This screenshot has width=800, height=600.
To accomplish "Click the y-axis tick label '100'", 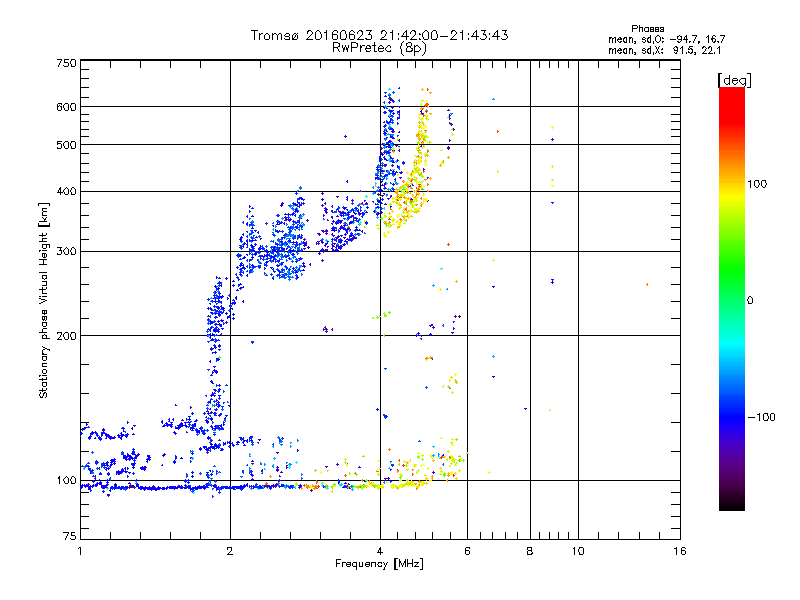I will pos(66,480).
